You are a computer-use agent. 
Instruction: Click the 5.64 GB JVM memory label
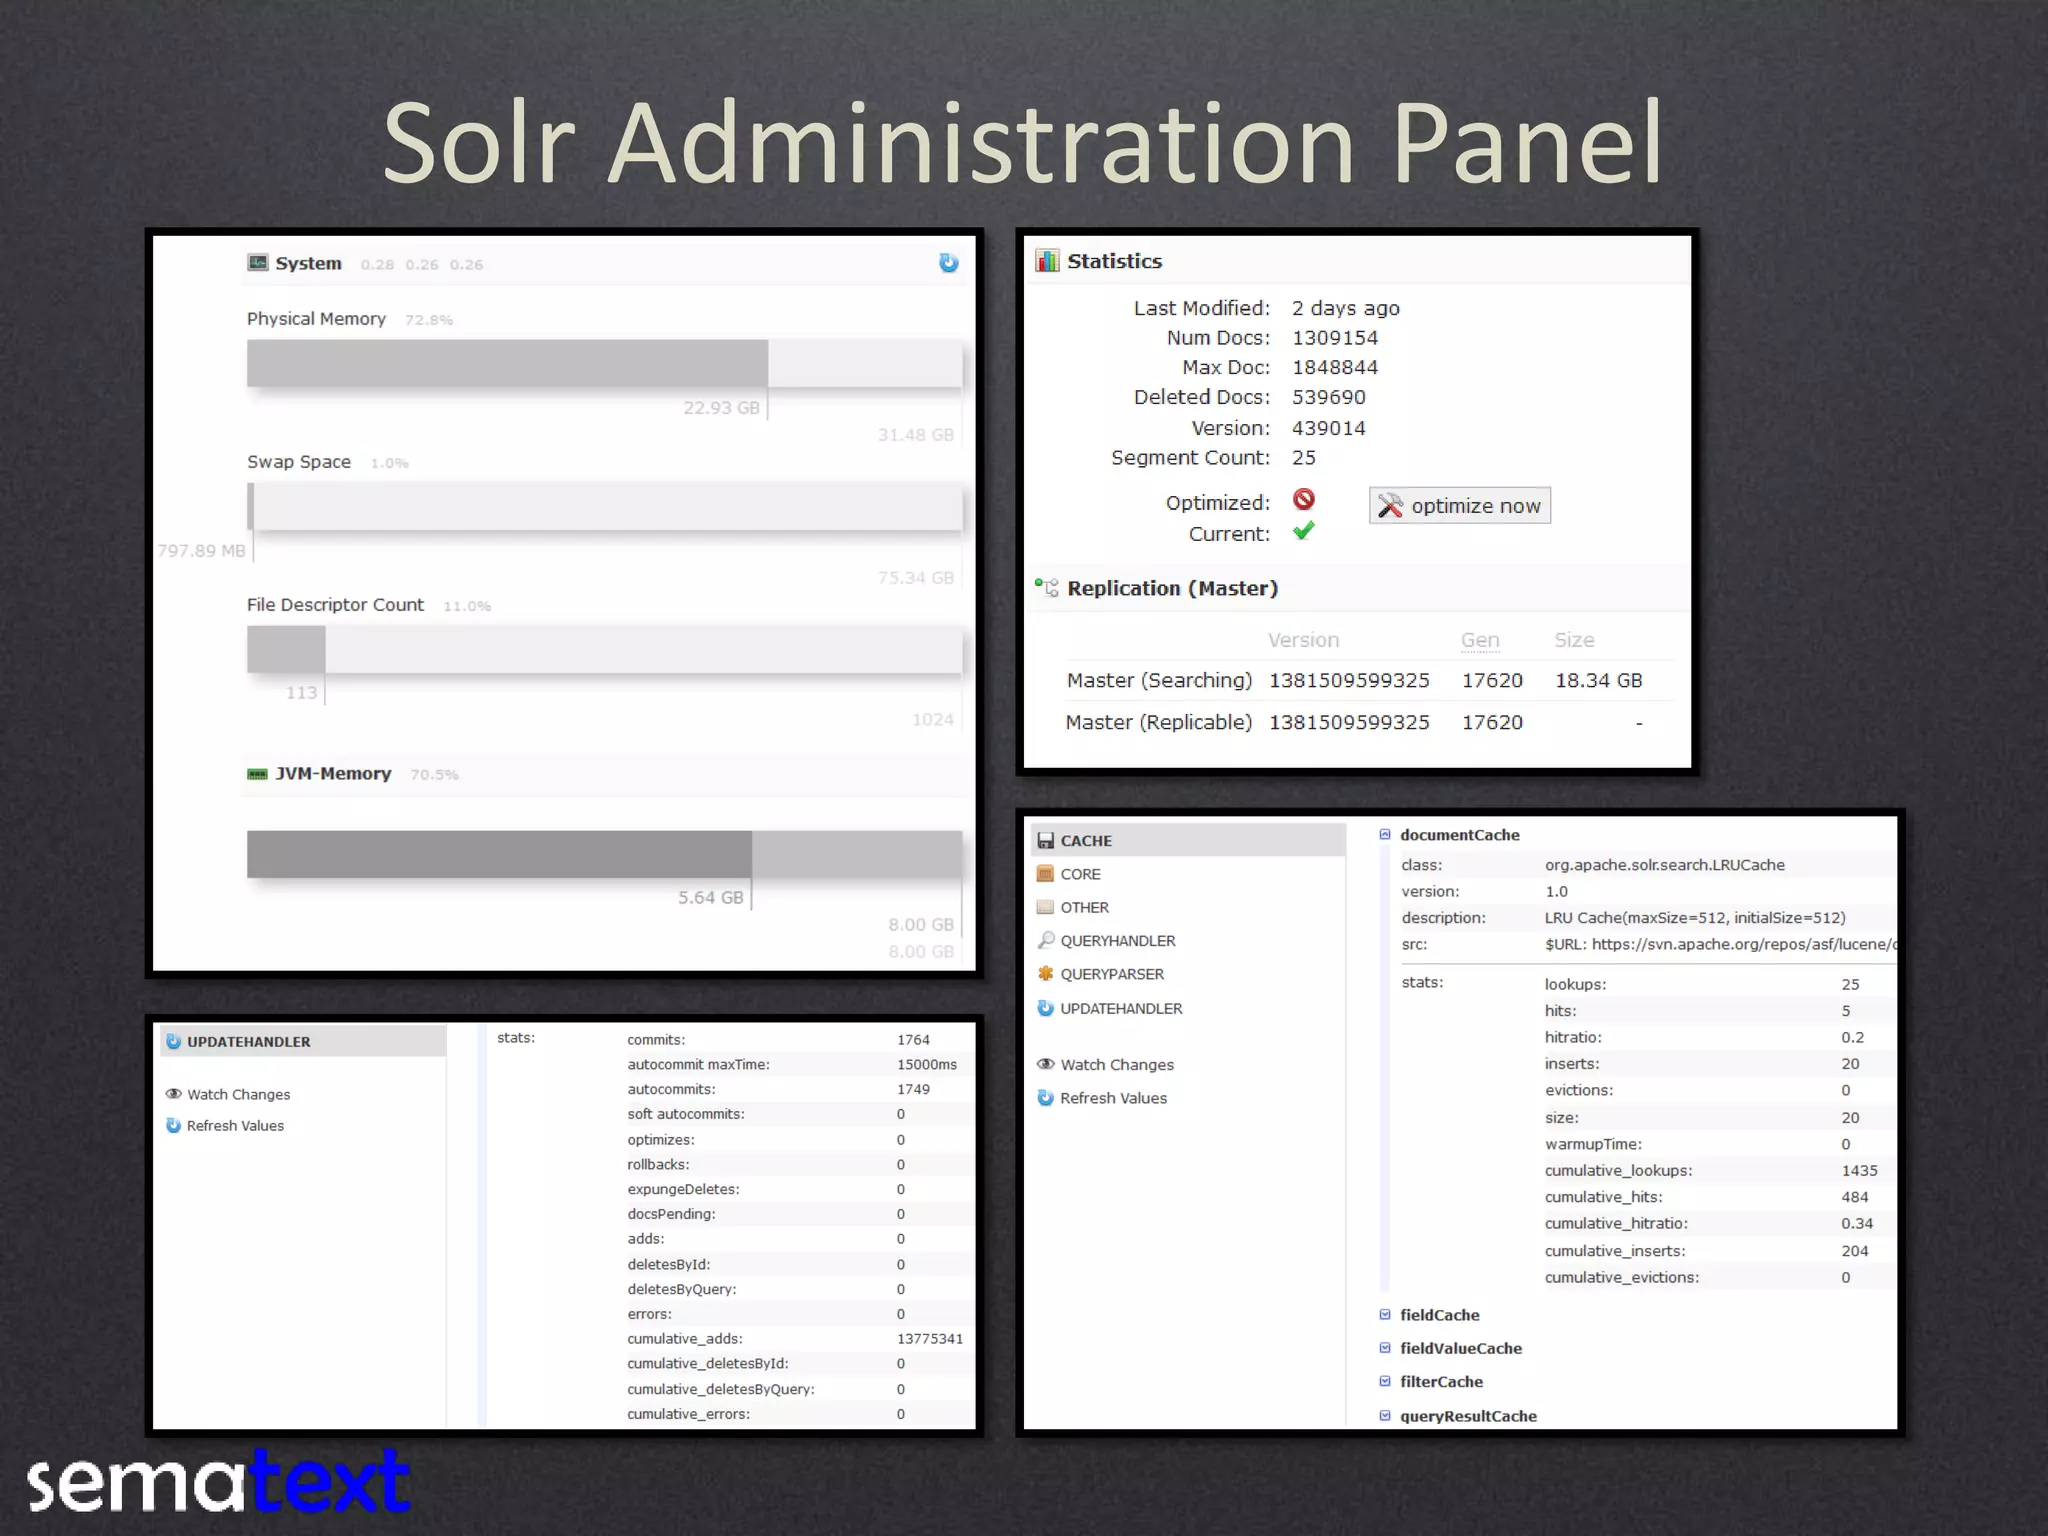coord(711,898)
